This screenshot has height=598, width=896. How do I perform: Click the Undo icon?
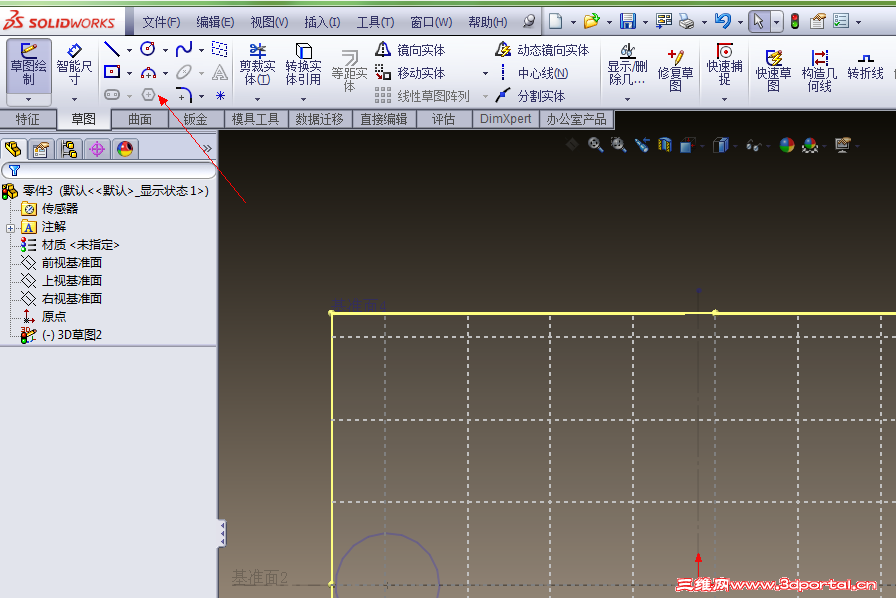pos(723,21)
